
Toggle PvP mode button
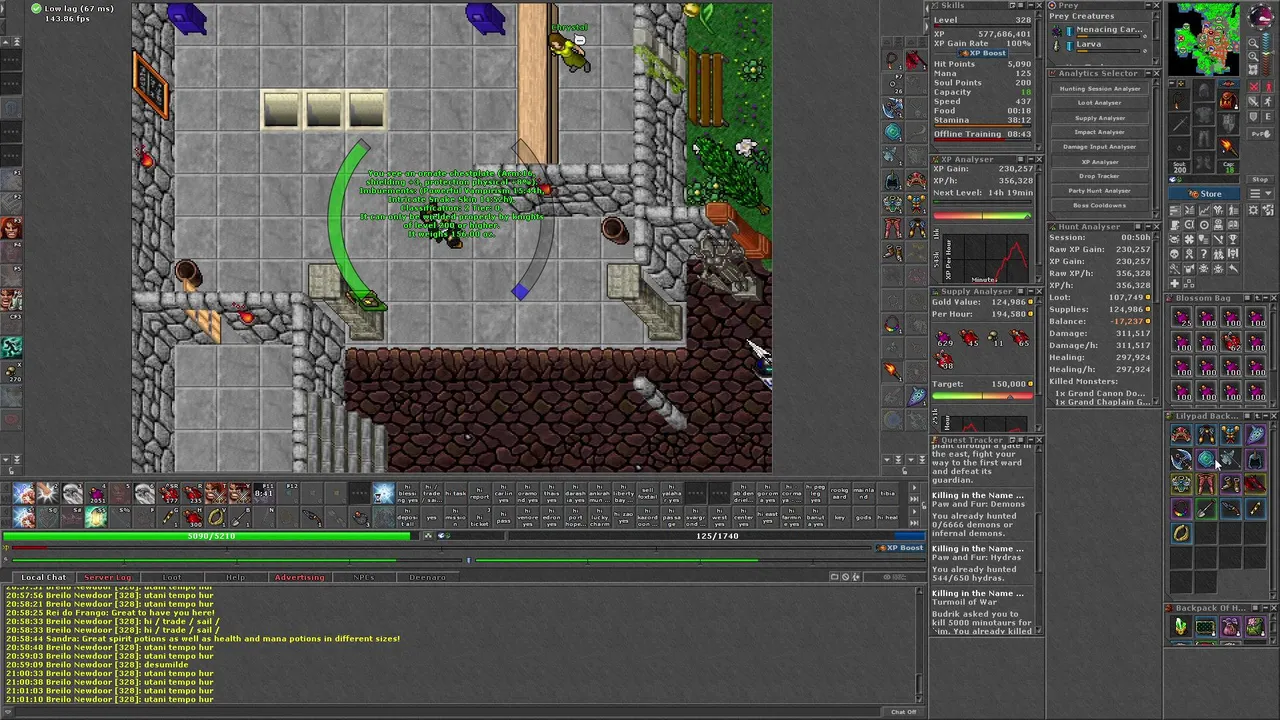pyautogui.click(x=1260, y=134)
